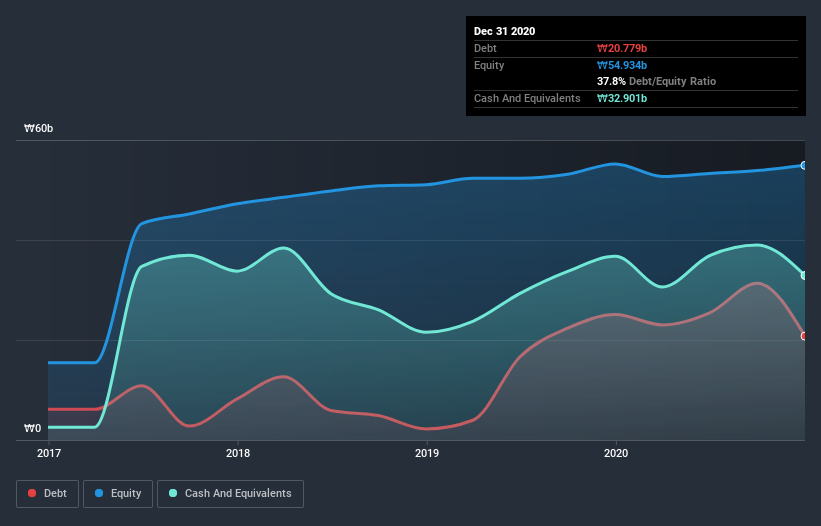821x526 pixels.
Task: Click the 2017 x-axis label
Action: point(49,453)
